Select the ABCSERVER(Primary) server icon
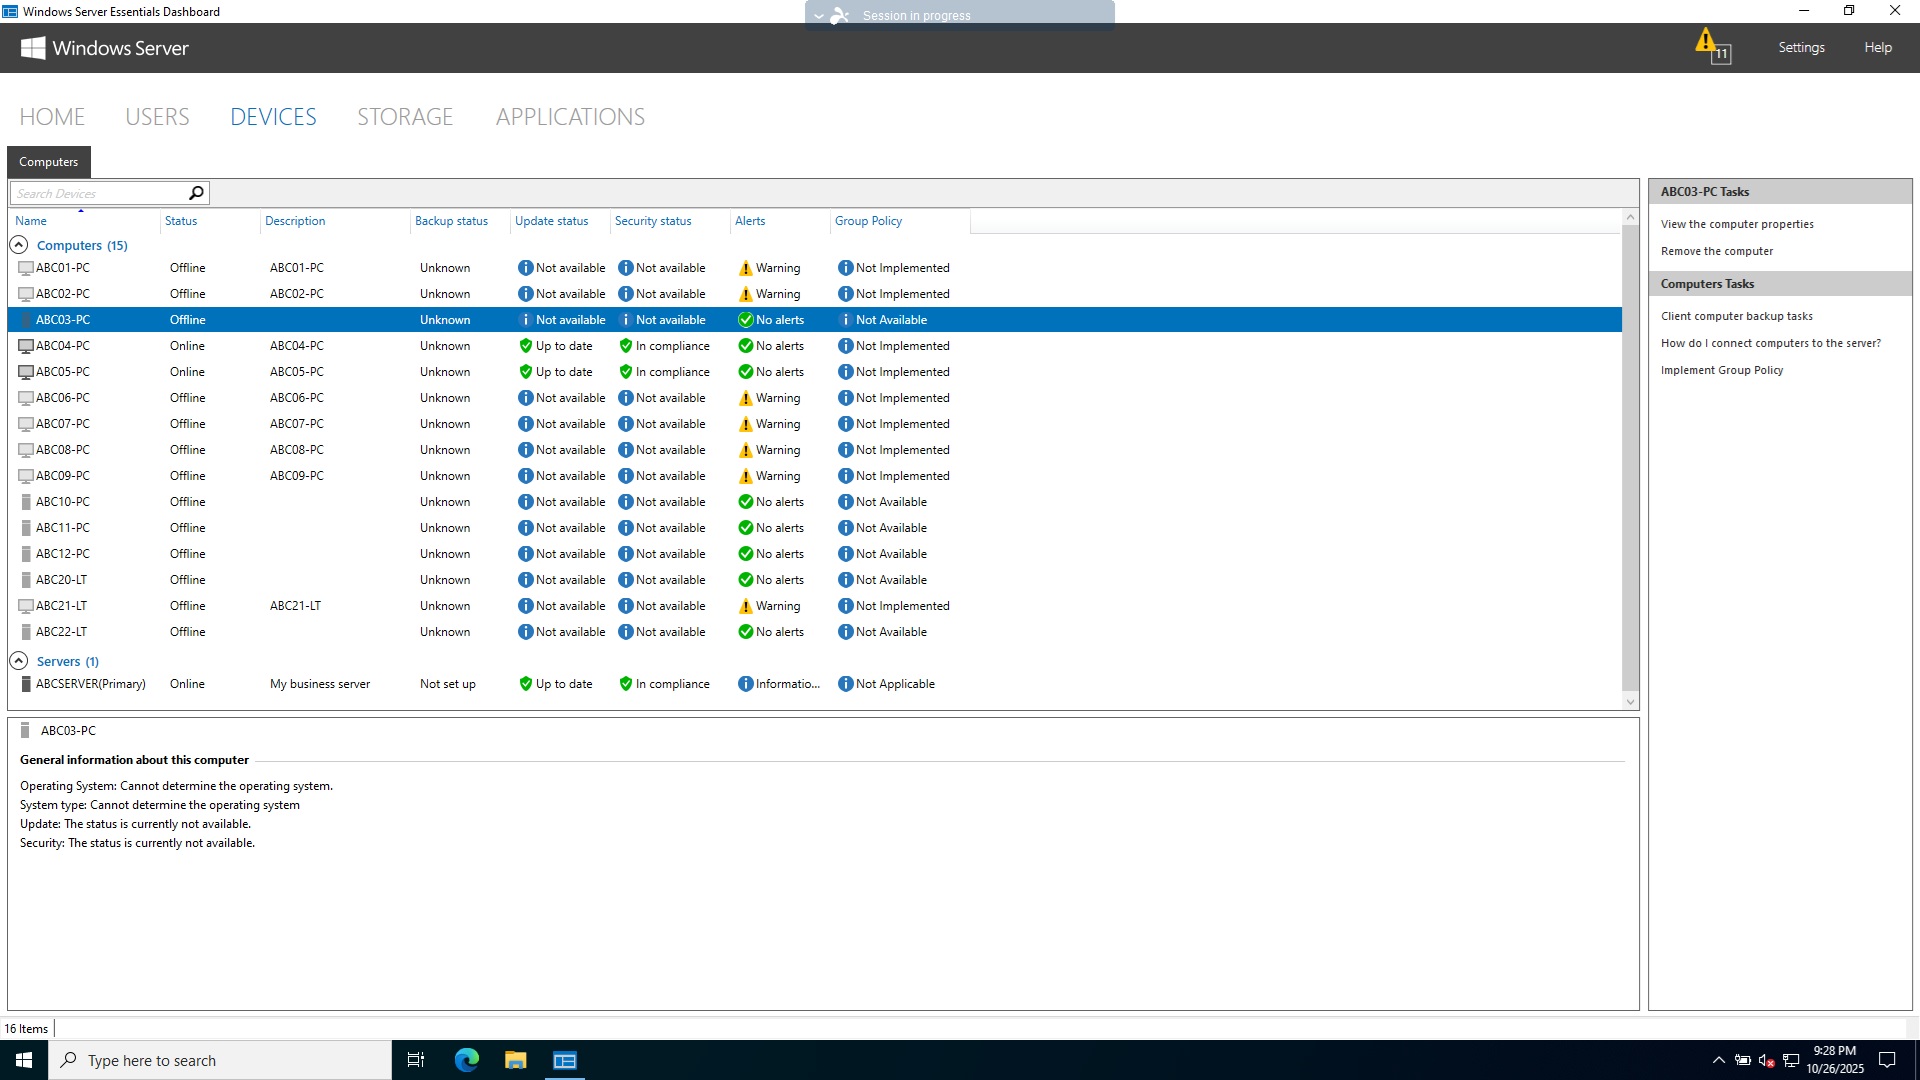Viewport: 1920px width, 1080px height. coord(26,684)
